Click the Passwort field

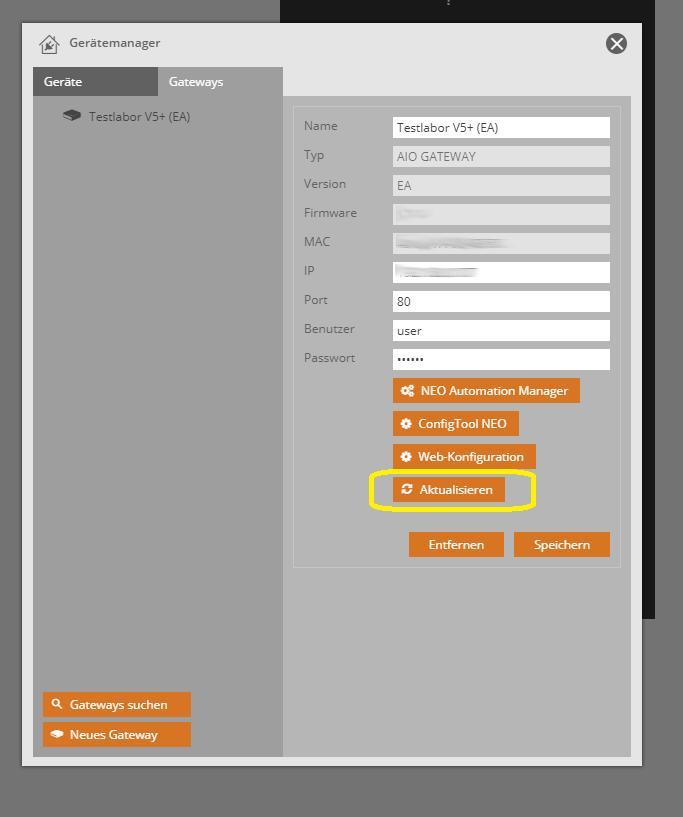(x=501, y=359)
